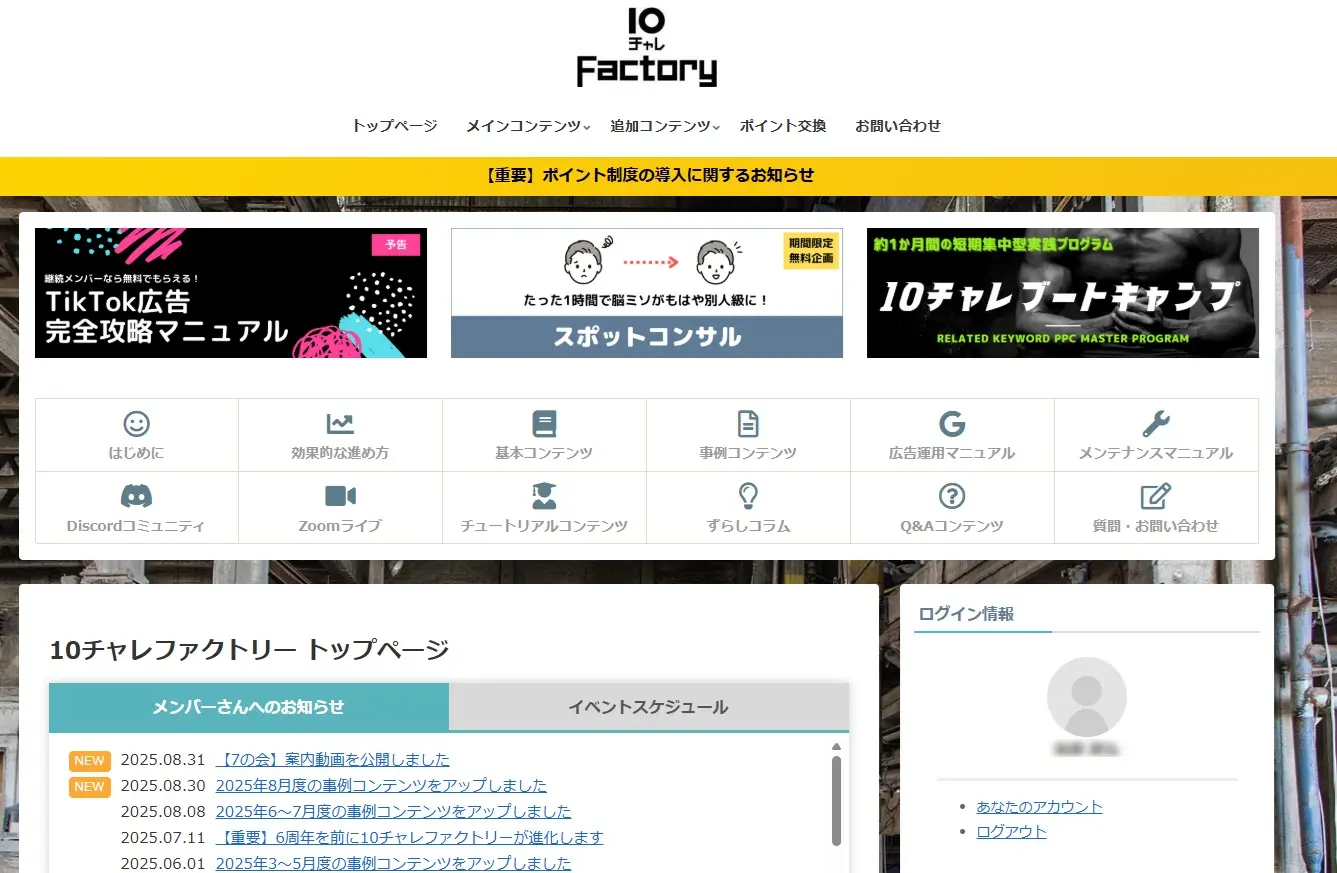The image size is (1337, 873).
Task: Select the メンバーさんへのお知らせ tab
Action: (248, 707)
